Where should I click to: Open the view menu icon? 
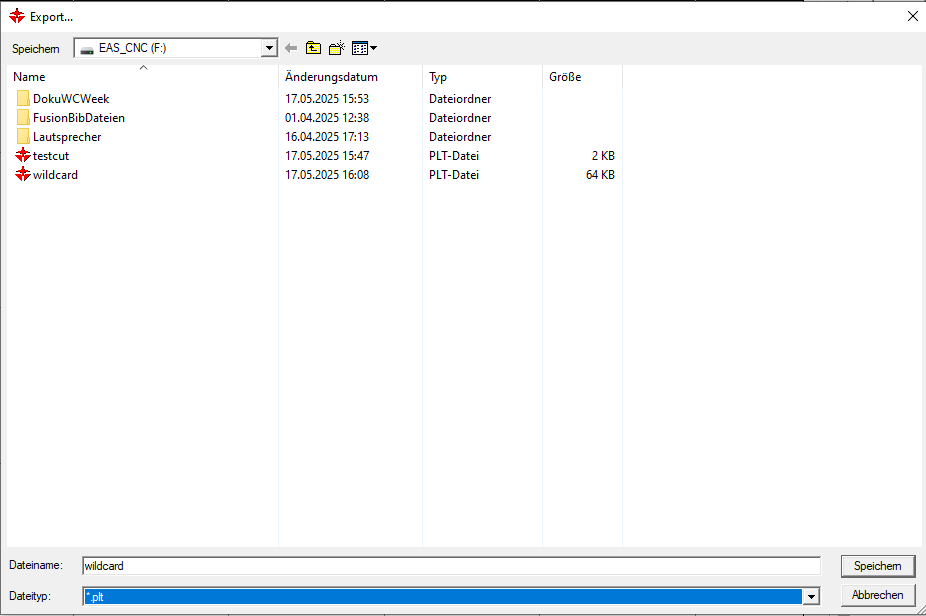(x=364, y=48)
